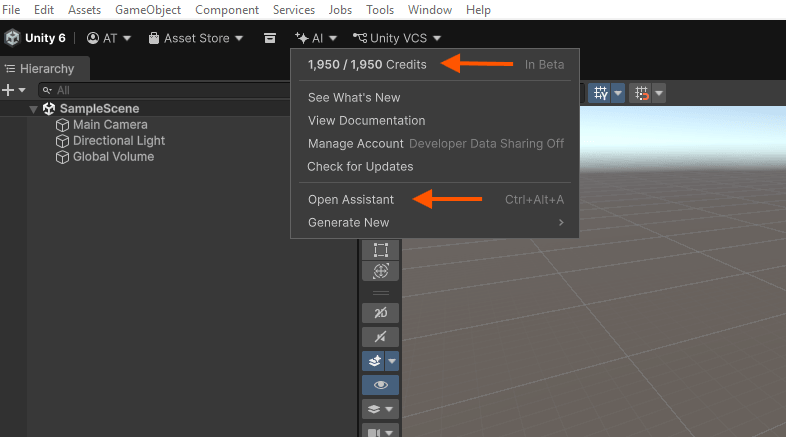Open the Unity VCS dropdown

point(397,38)
